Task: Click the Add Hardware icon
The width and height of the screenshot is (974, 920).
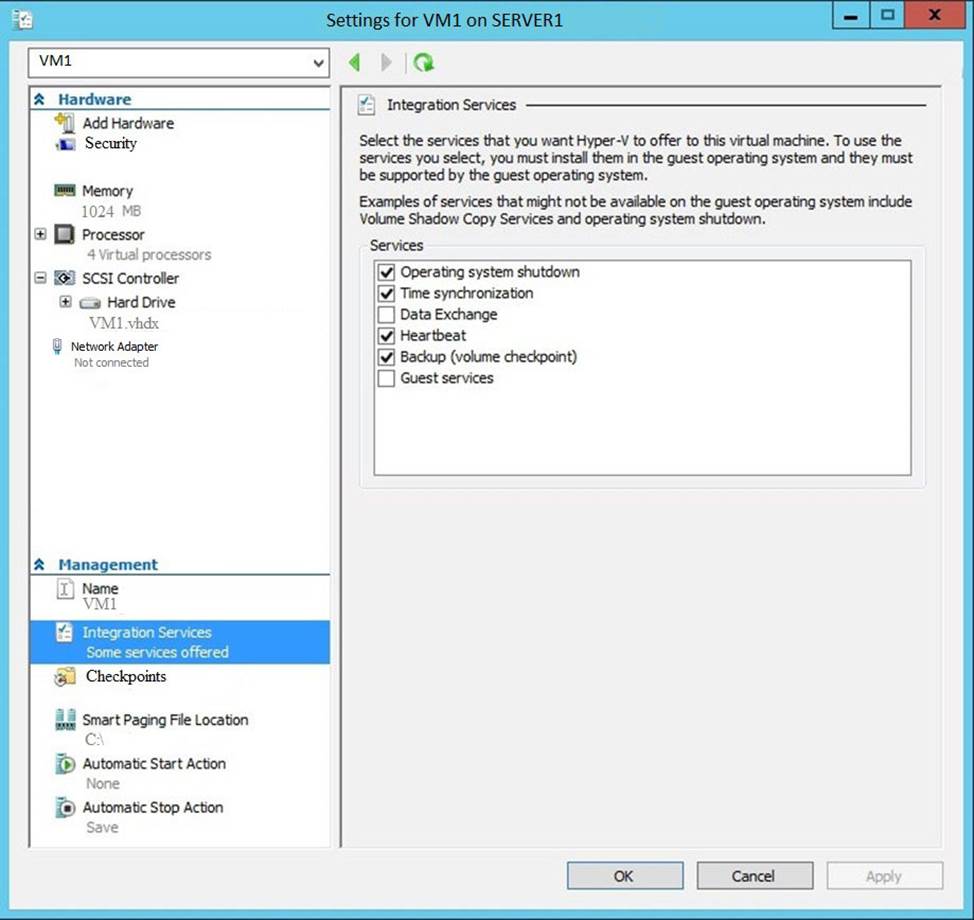Action: [x=65, y=123]
